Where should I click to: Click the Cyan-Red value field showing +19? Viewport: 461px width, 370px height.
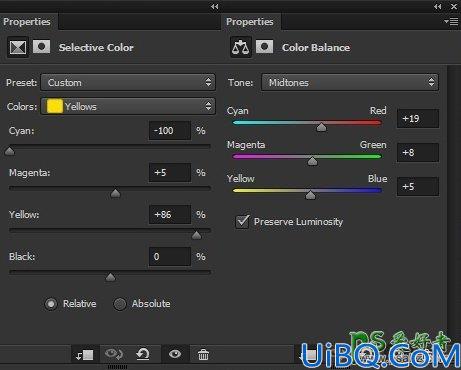point(418,119)
